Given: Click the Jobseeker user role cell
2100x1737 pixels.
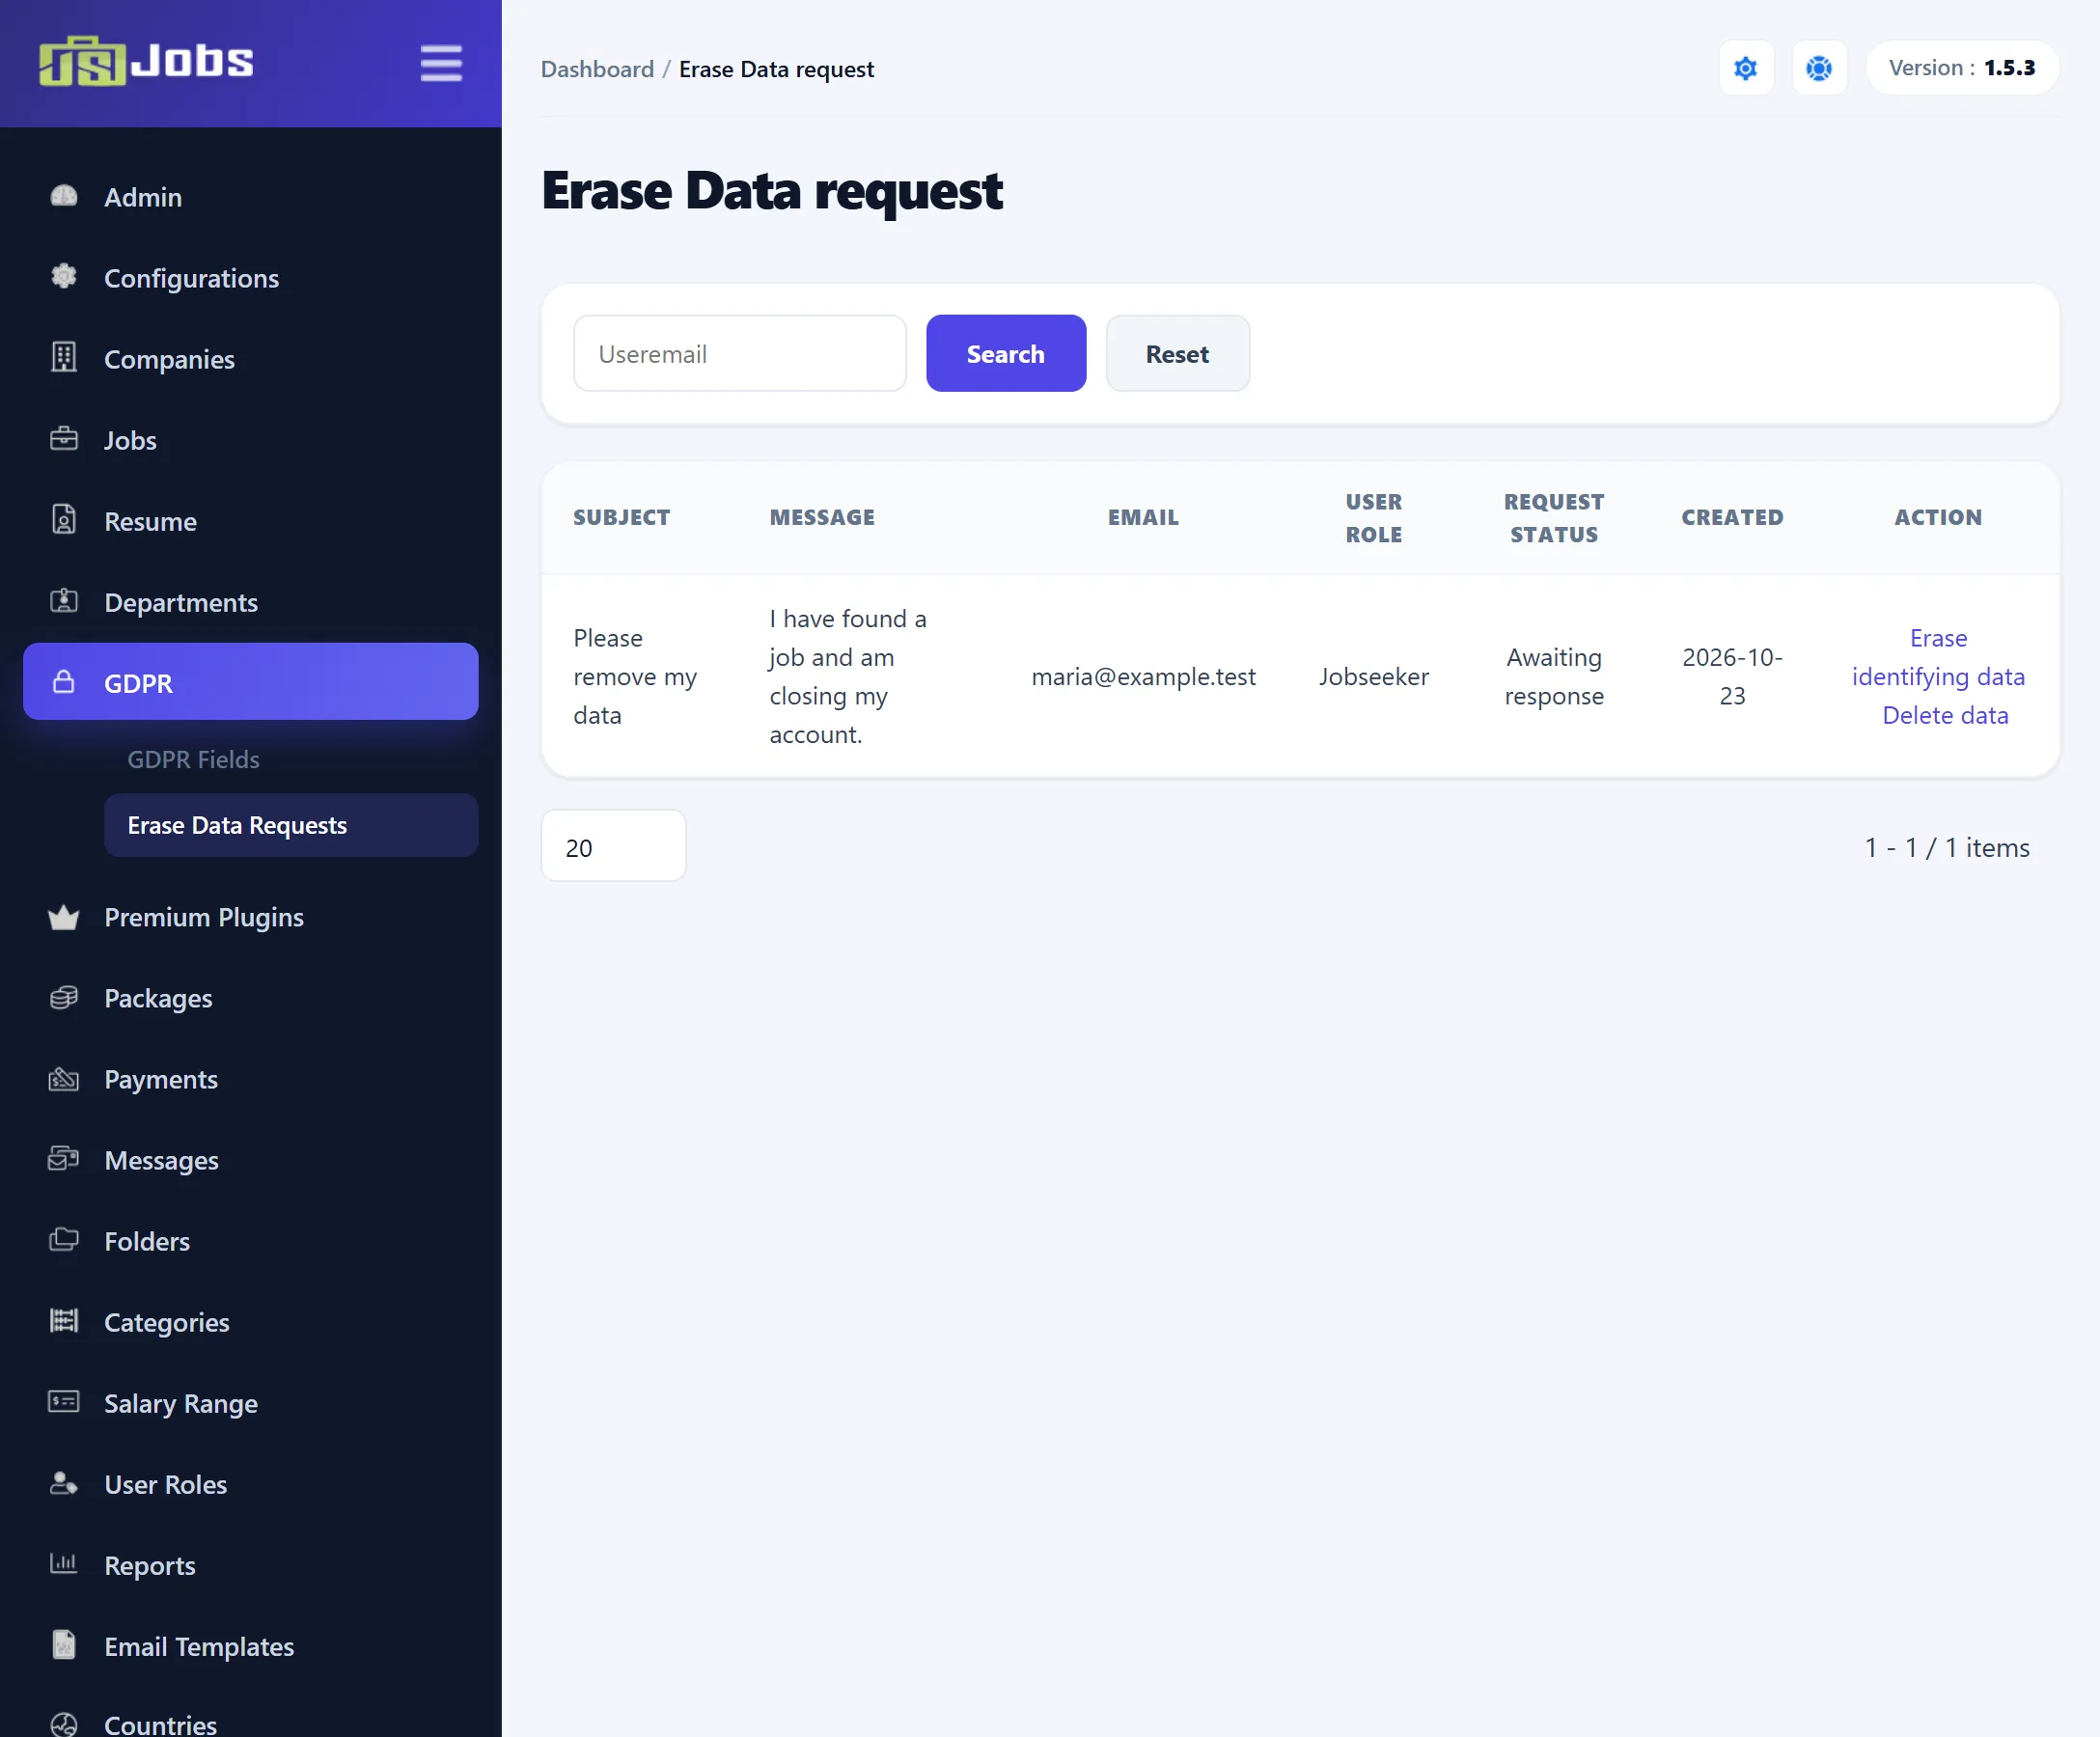Looking at the screenshot, I should coord(1373,677).
